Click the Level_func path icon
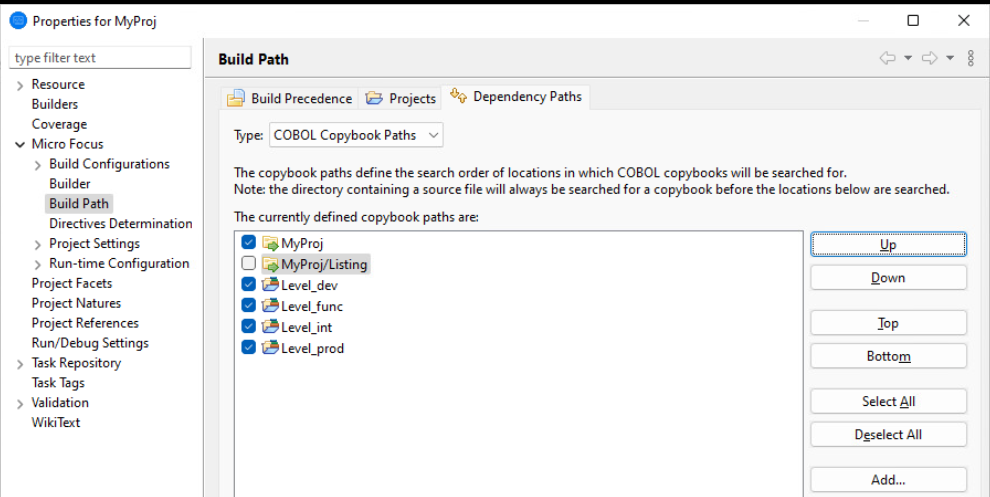This screenshot has height=497, width=990. [x=270, y=306]
